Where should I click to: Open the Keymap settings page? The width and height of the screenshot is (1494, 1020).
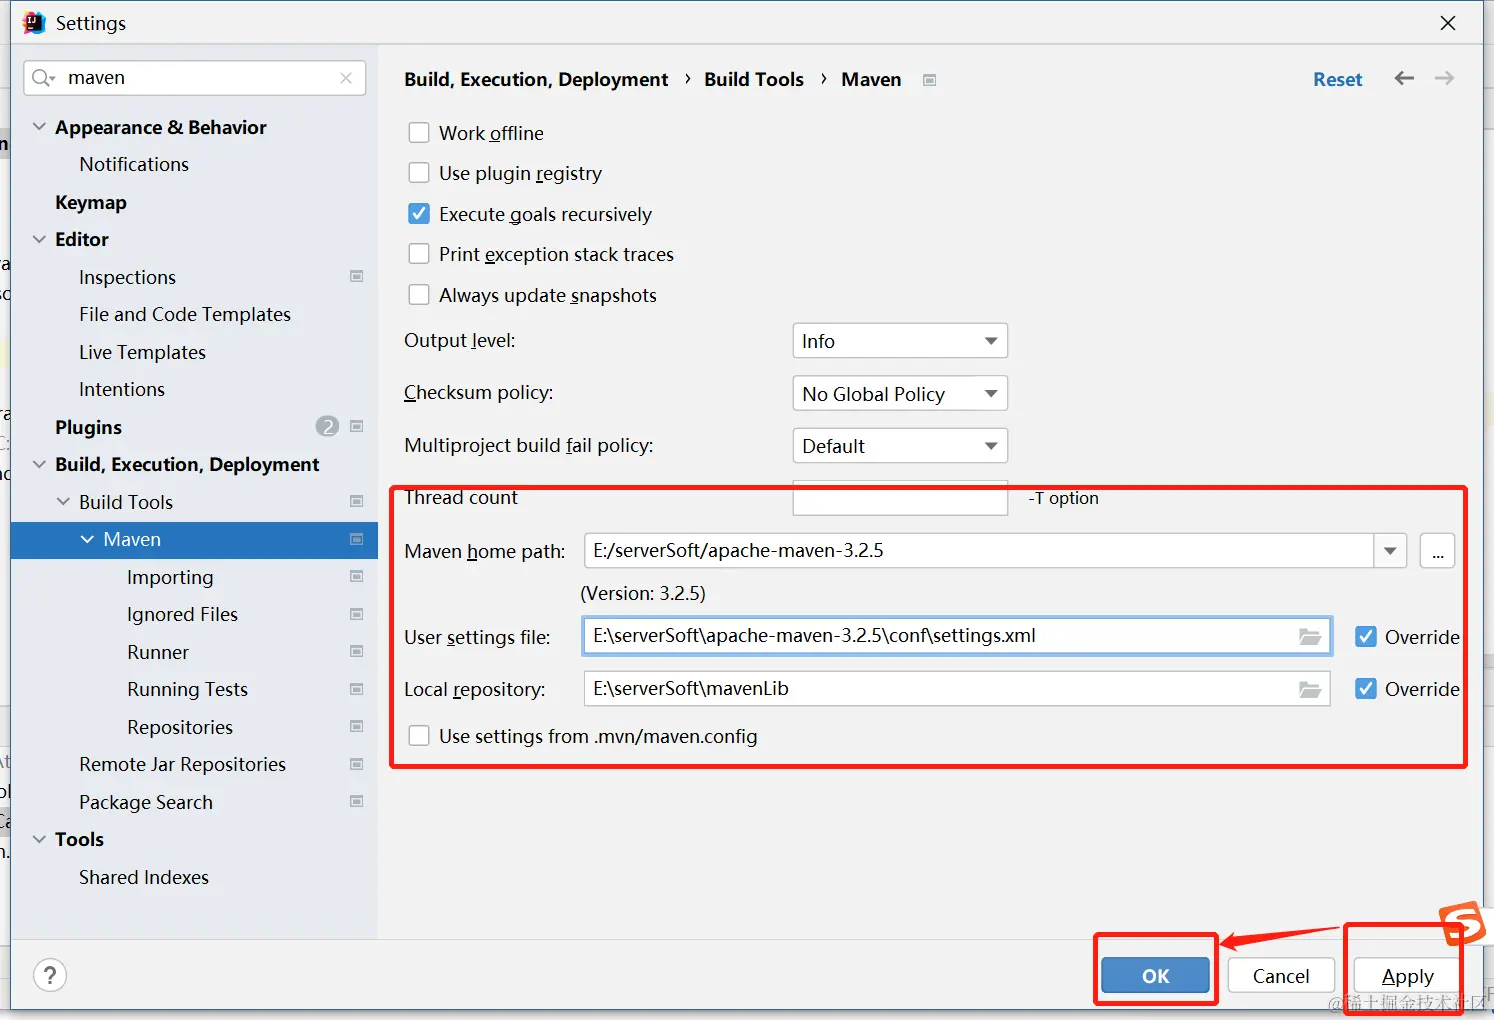pos(91,202)
